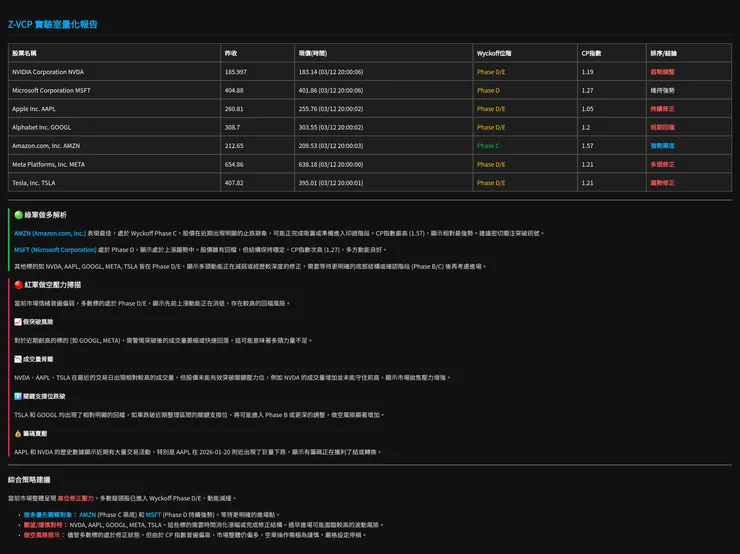740x554 pixels.
Task: Click the CP index value 1.05
Action: pos(587,109)
